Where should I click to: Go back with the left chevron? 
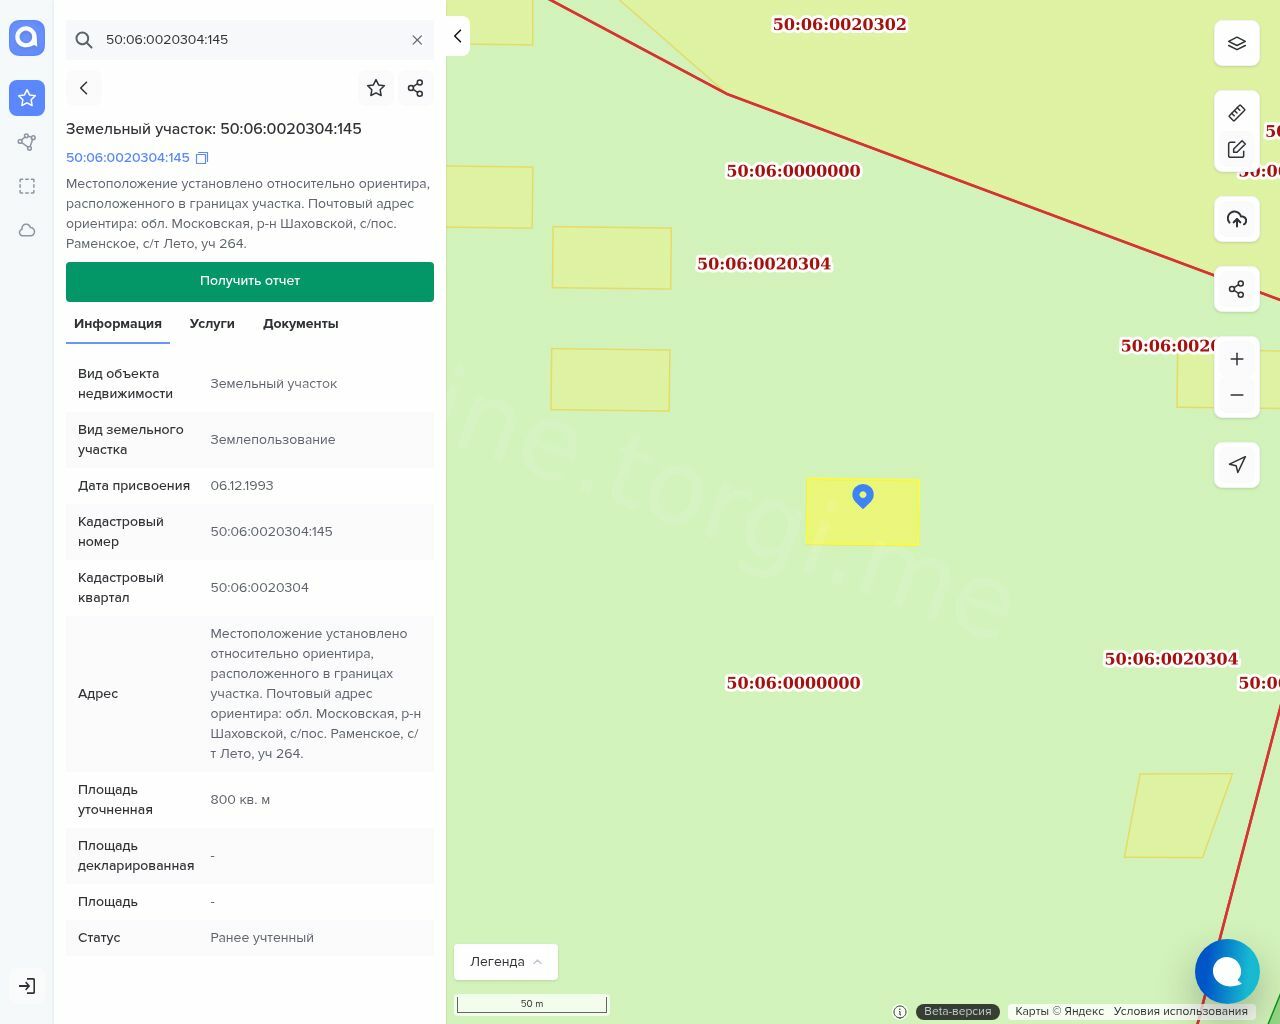(84, 88)
